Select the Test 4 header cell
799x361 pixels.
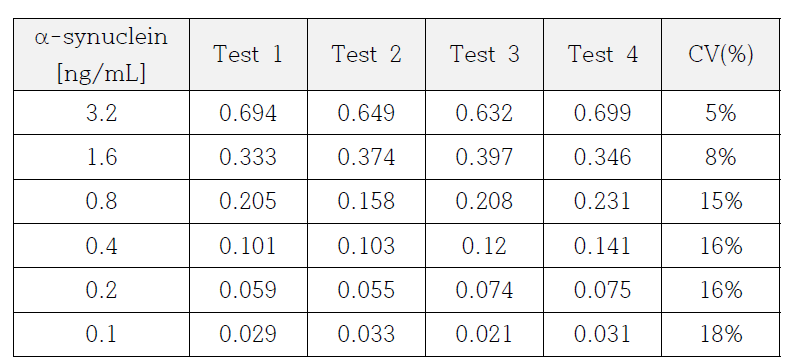pos(602,55)
